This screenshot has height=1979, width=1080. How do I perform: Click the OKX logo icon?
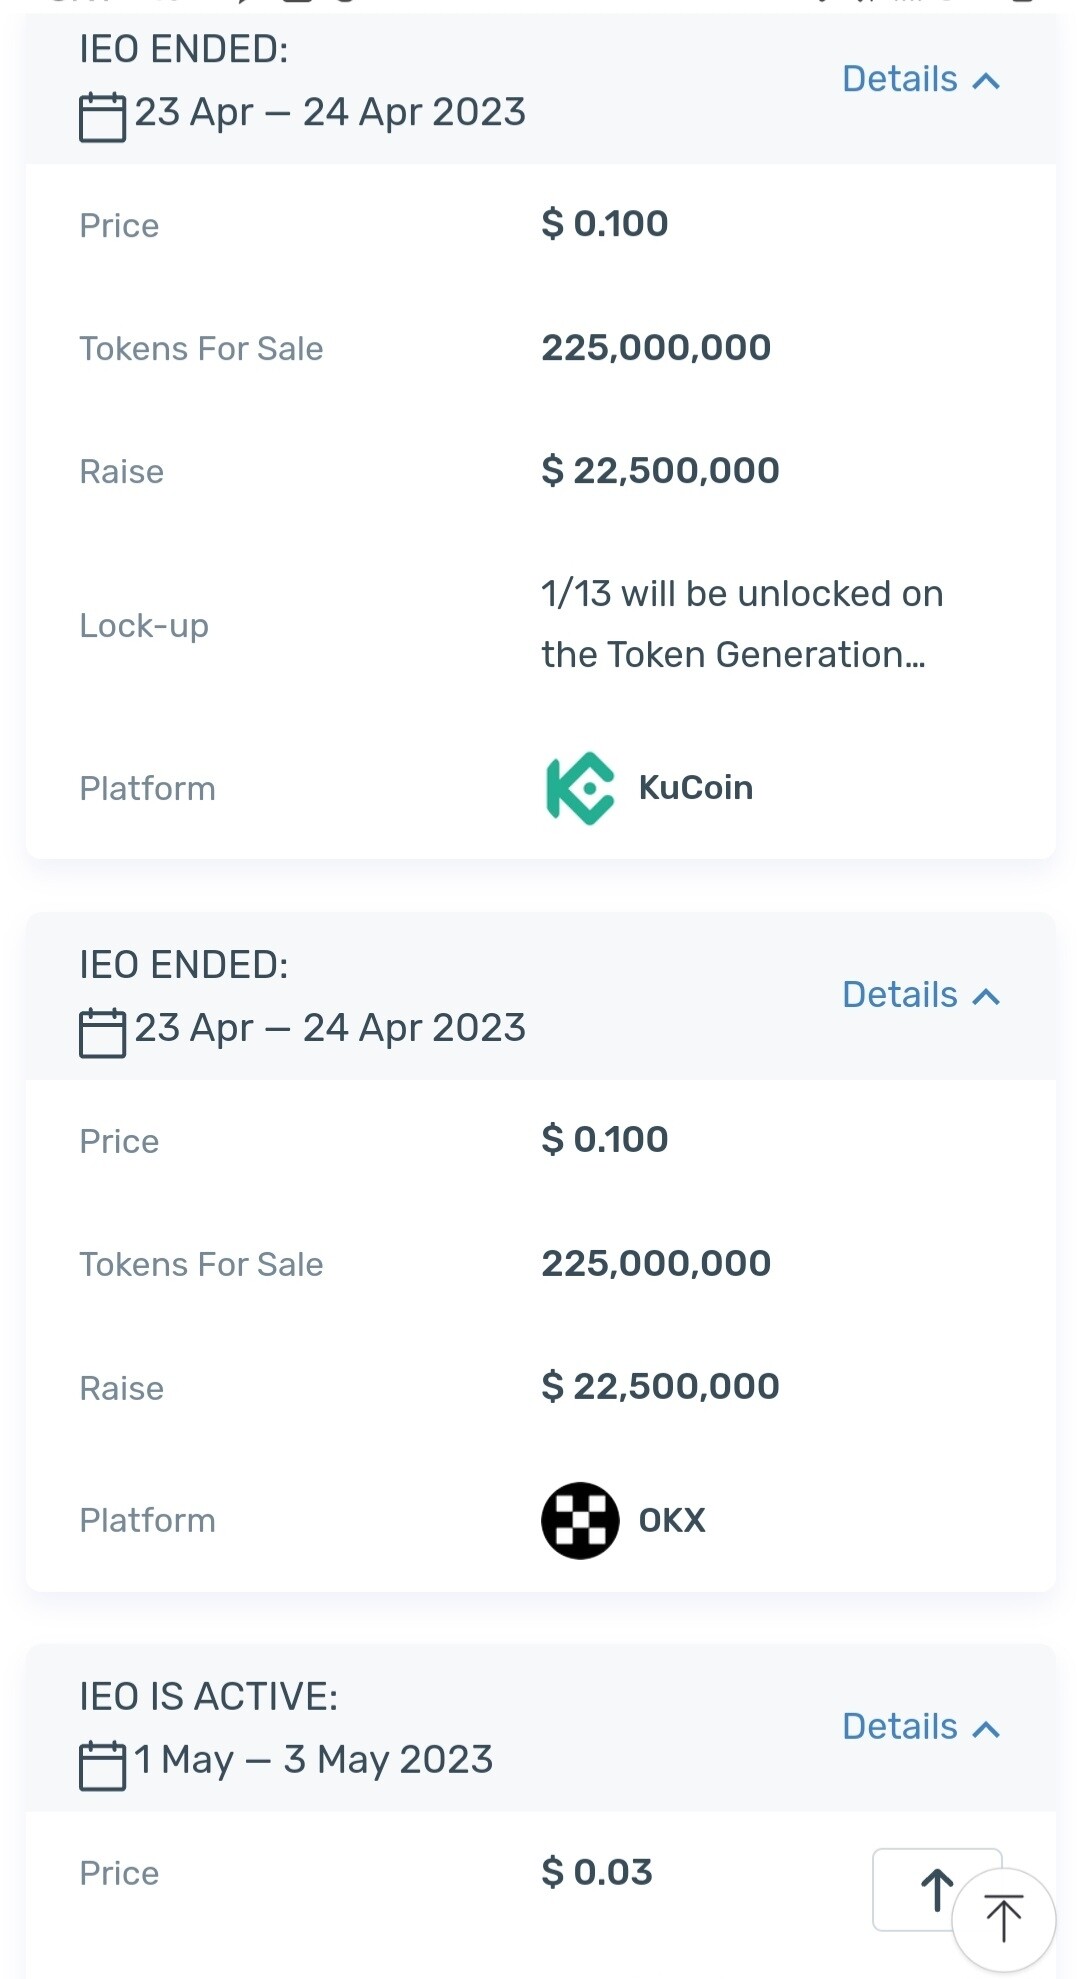(580, 1520)
